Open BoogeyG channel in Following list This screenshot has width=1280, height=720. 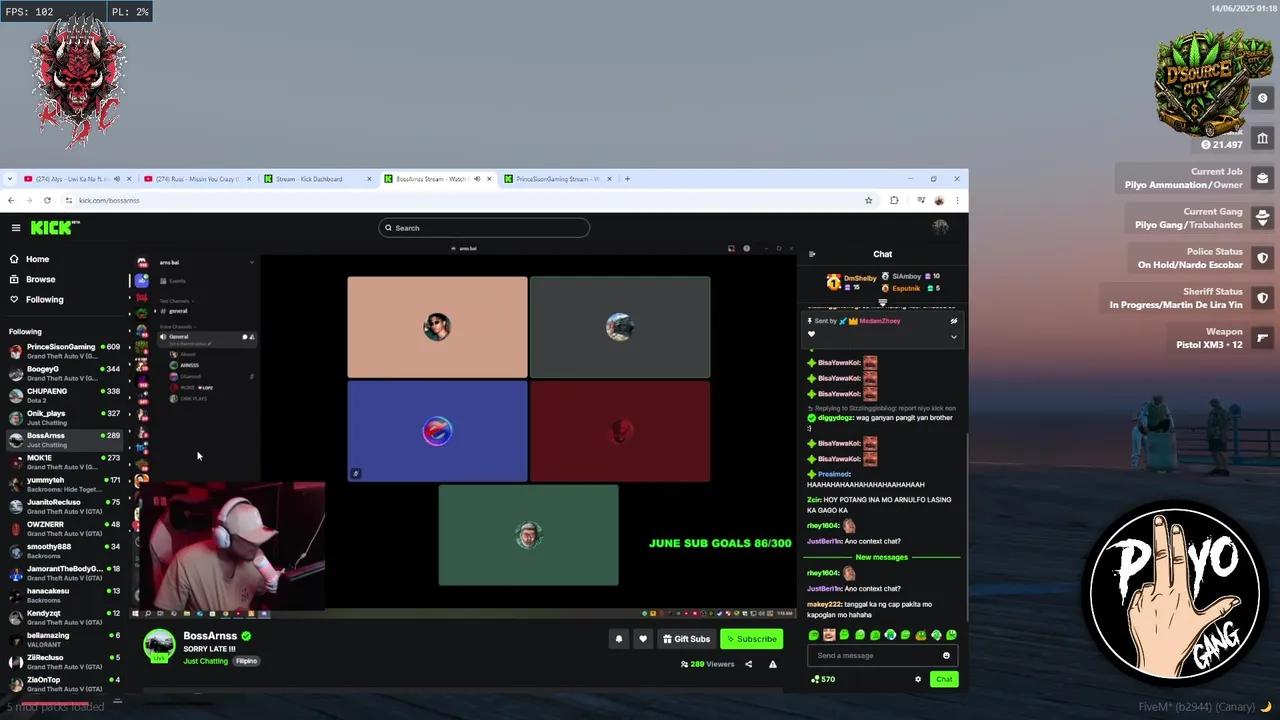tap(65, 373)
